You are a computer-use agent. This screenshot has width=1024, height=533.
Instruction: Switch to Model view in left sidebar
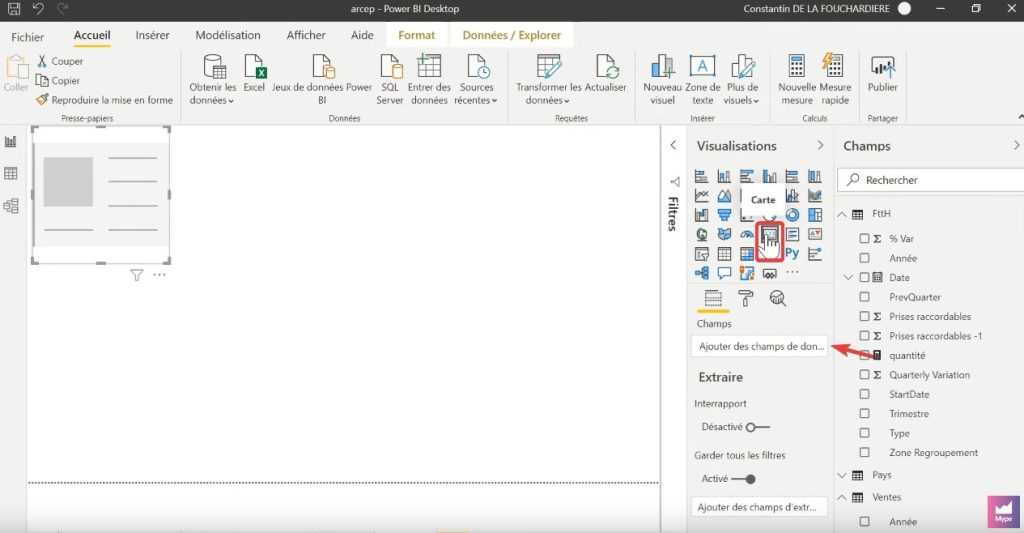pos(10,206)
